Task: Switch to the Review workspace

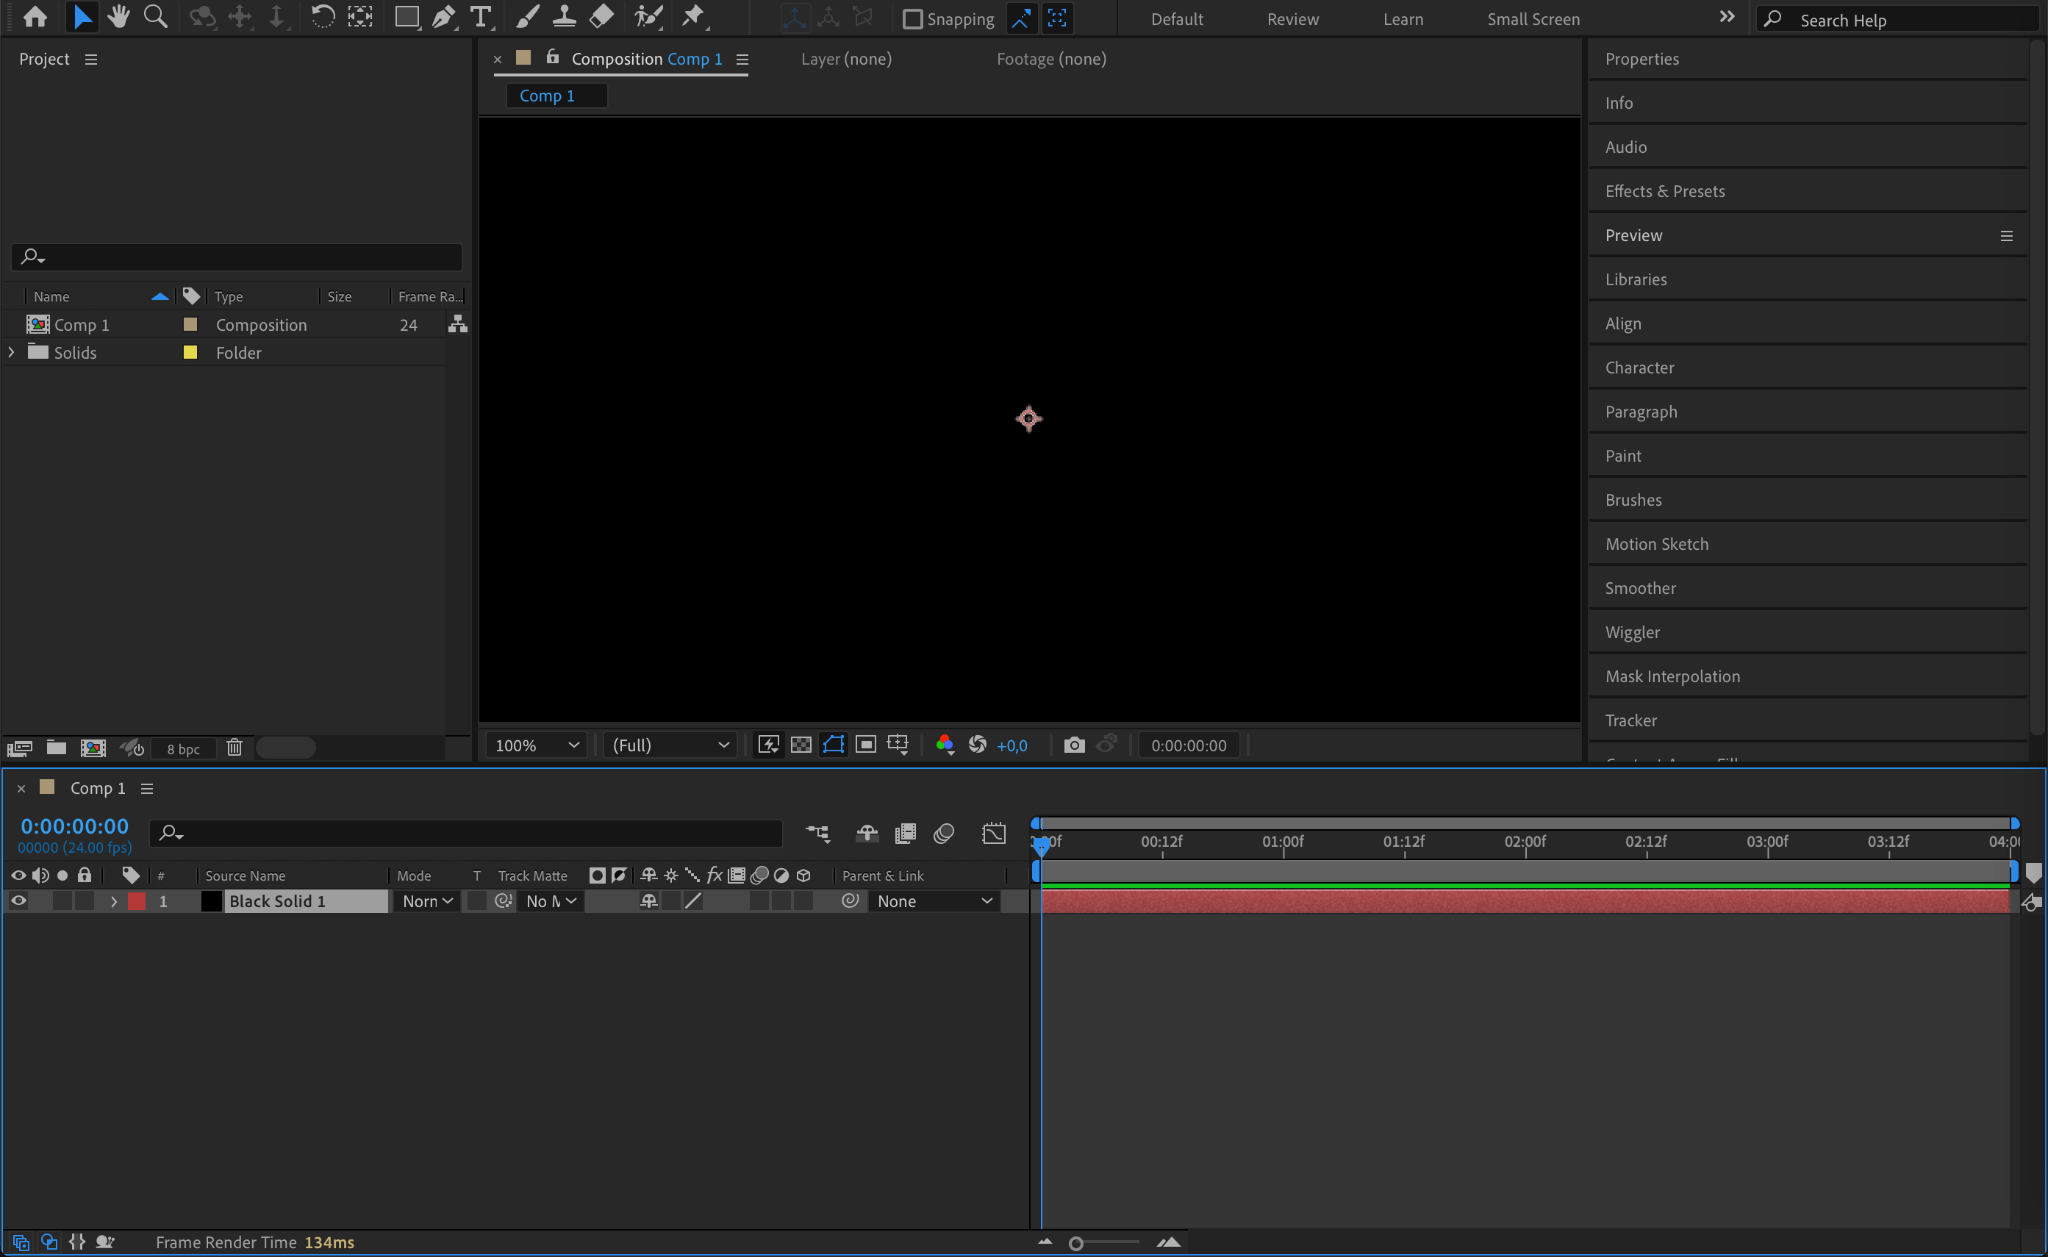Action: point(1292,19)
